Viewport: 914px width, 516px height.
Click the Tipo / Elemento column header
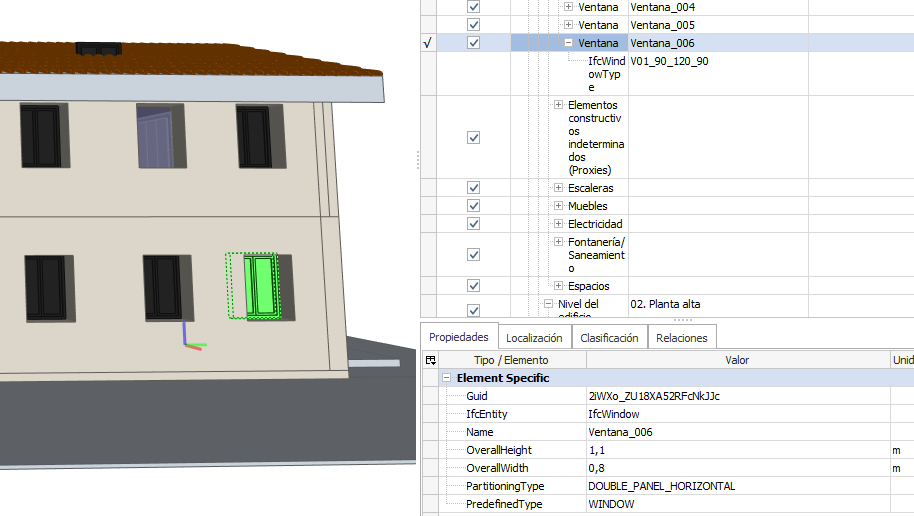tap(511, 360)
